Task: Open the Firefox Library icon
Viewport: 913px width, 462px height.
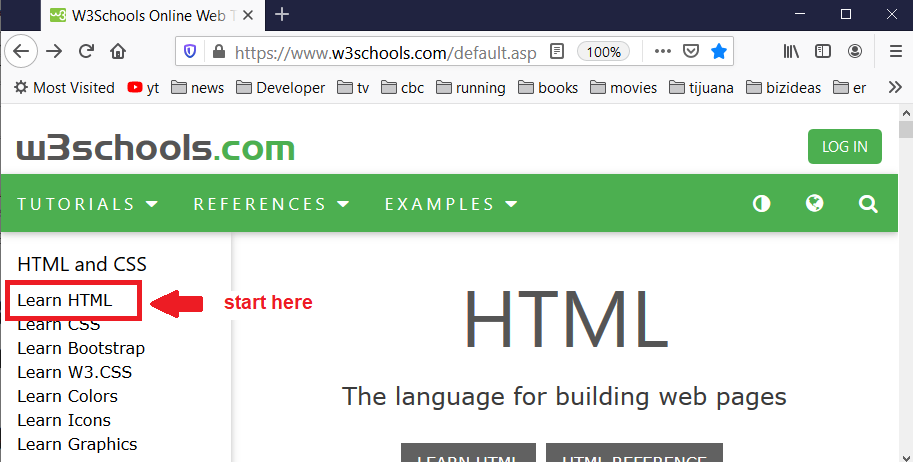Action: coord(791,51)
